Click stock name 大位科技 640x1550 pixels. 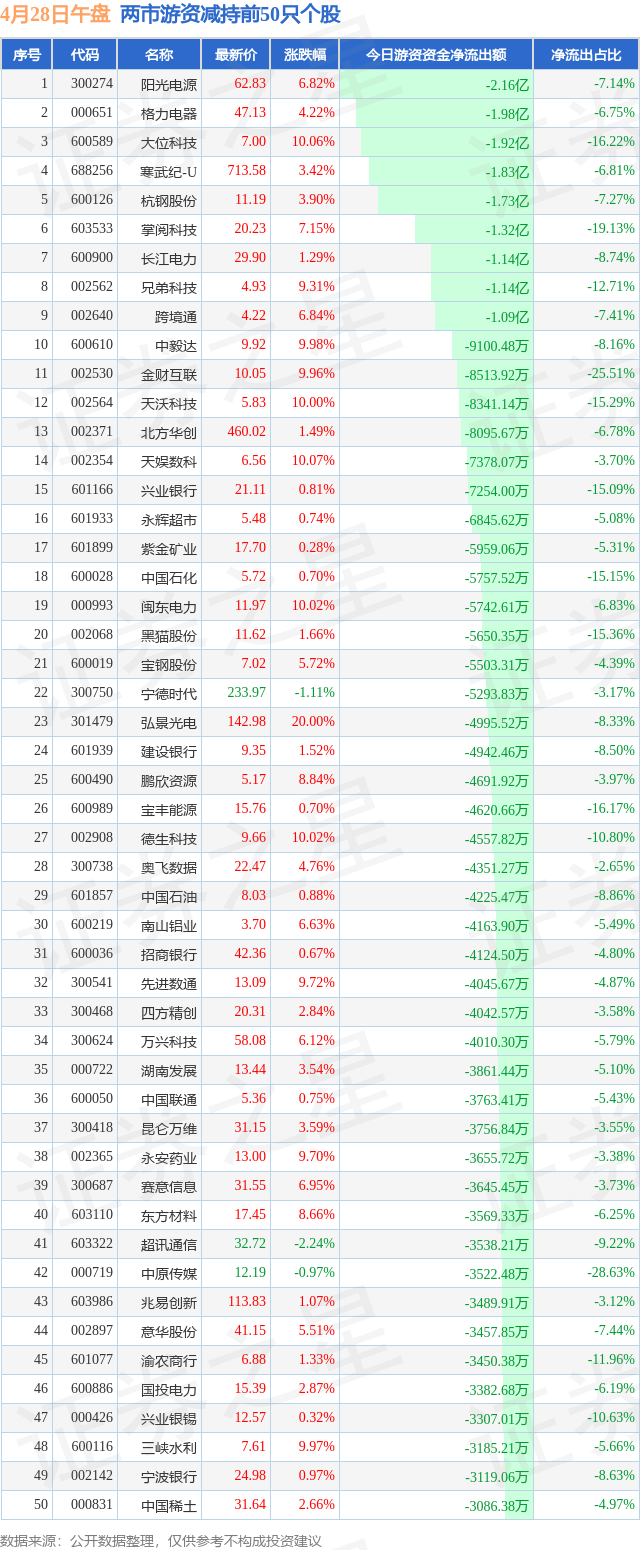pyautogui.click(x=169, y=142)
